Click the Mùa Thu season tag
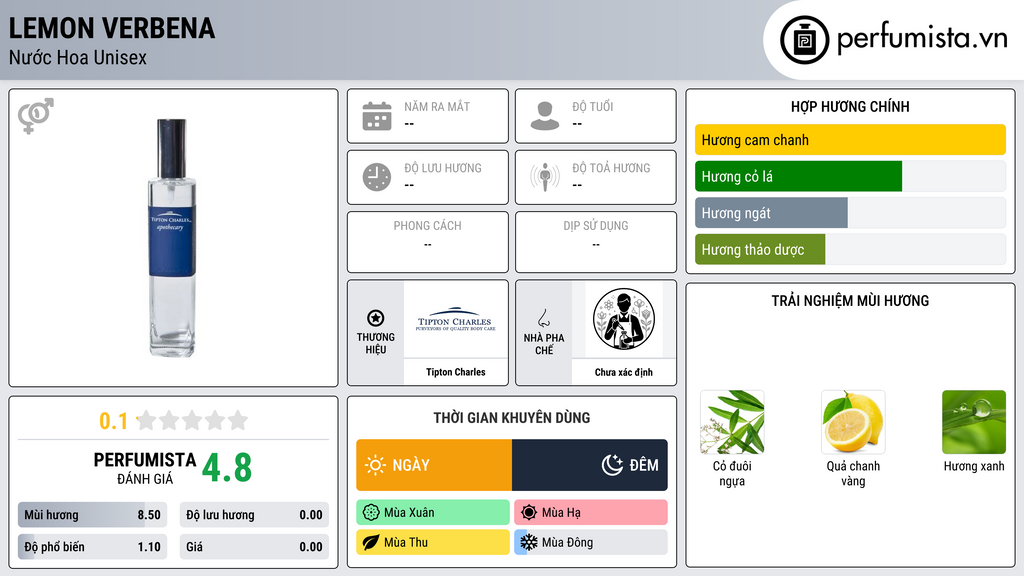The image size is (1024, 576). [x=433, y=542]
